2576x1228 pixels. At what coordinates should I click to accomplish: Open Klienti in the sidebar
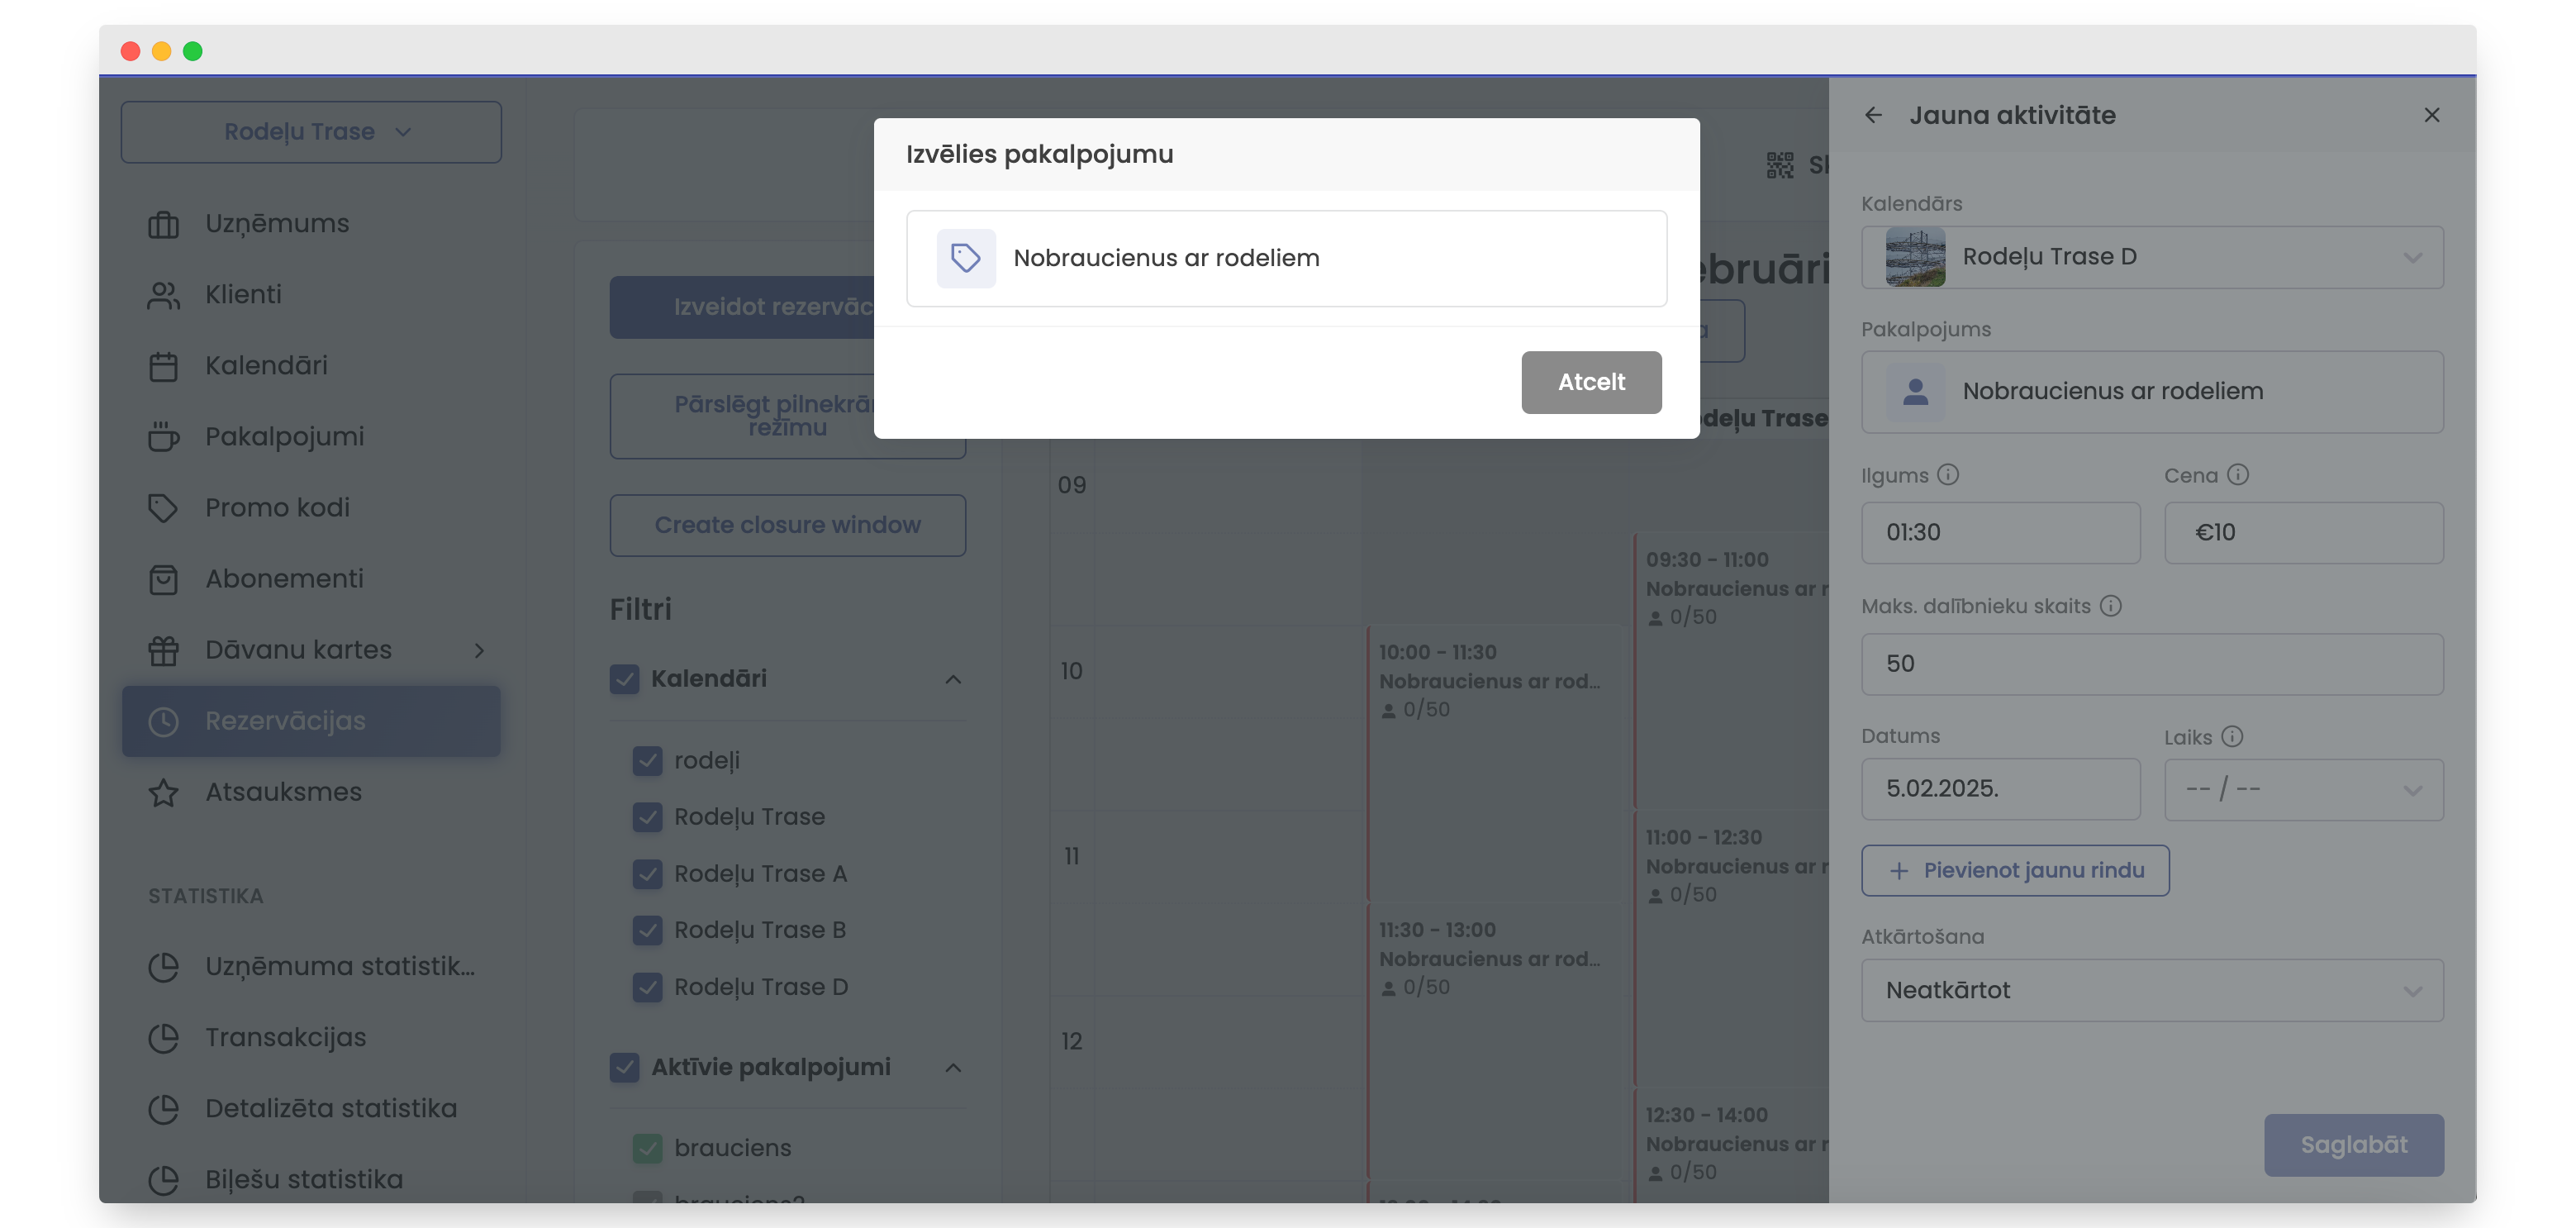pos(243,295)
